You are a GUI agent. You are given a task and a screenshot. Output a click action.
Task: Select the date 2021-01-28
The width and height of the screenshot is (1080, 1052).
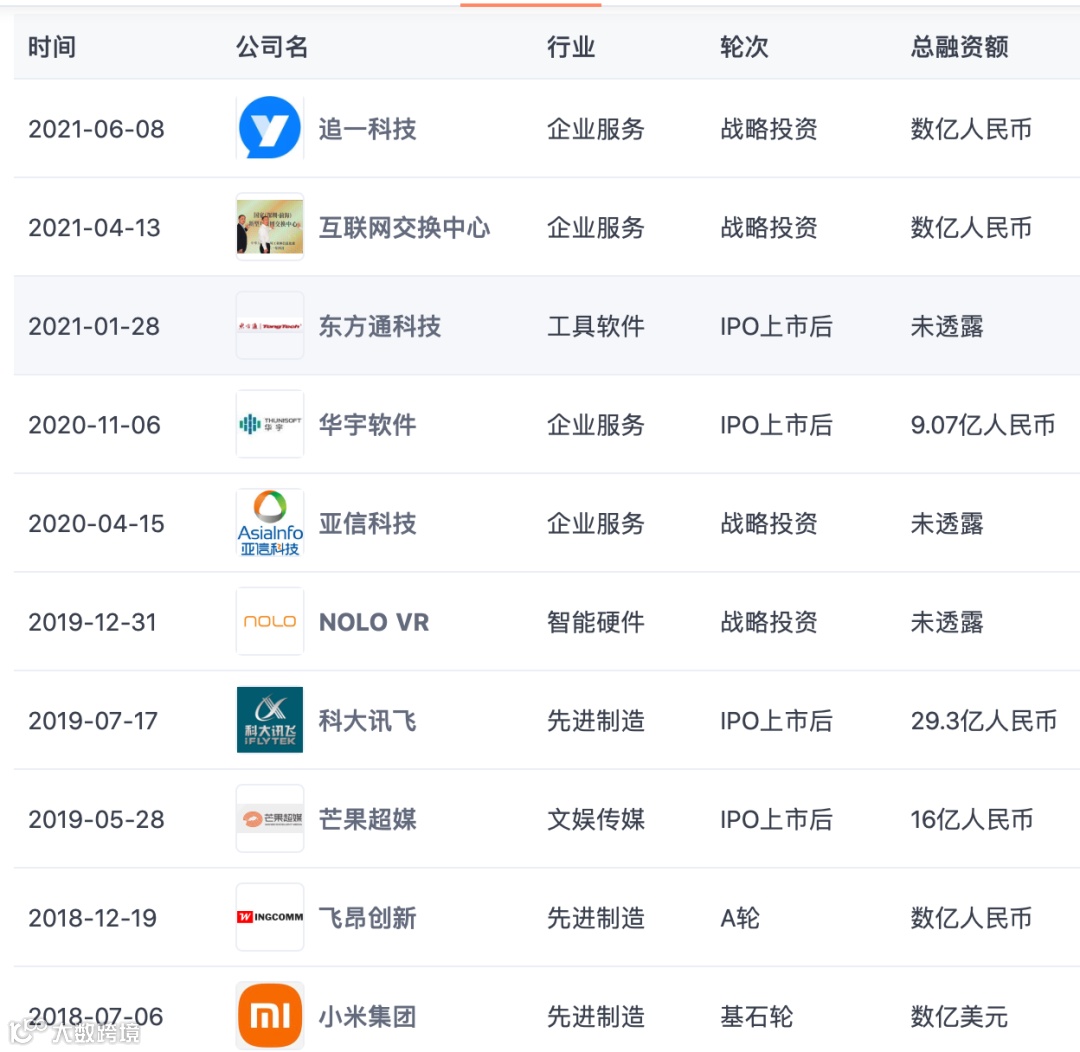94,326
